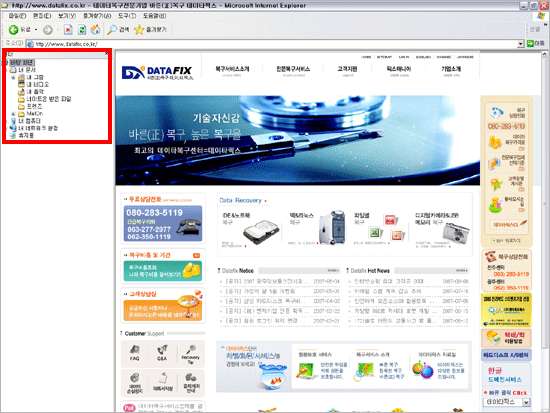Viewport: 550px width, 413px height.
Task: Click the green recovery cost banner
Action: (163, 271)
